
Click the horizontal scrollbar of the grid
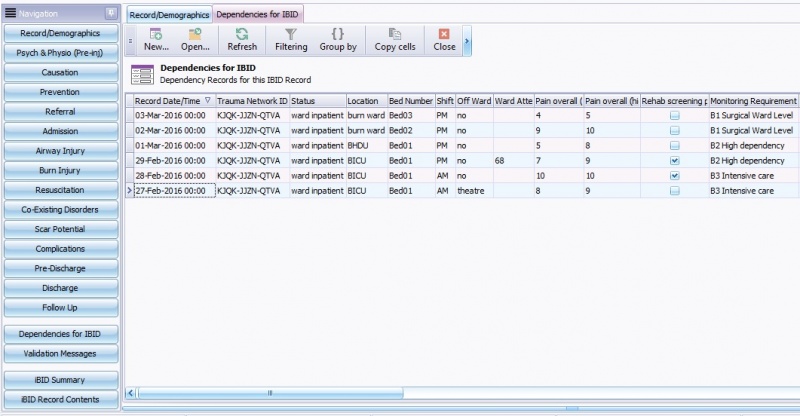[270, 393]
